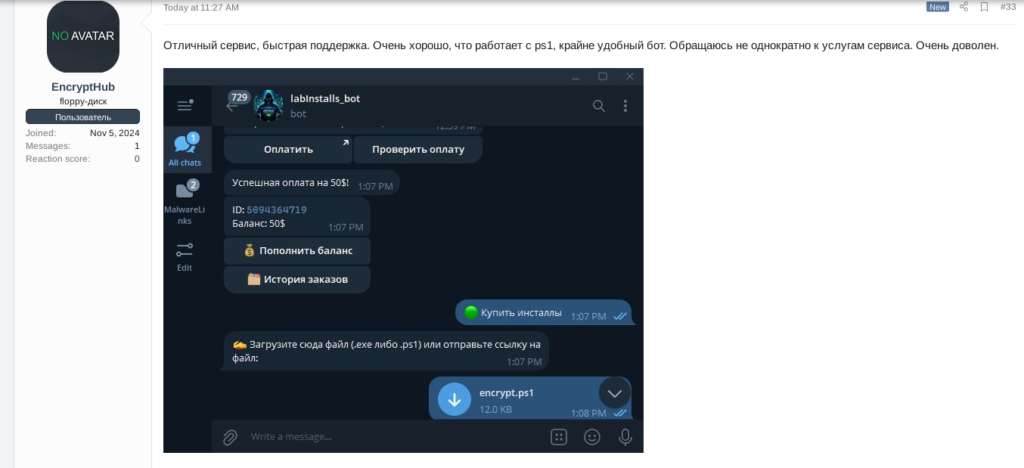Download the encrypt.ps1 file
Viewport: 1024px width, 468px height.
tap(454, 399)
